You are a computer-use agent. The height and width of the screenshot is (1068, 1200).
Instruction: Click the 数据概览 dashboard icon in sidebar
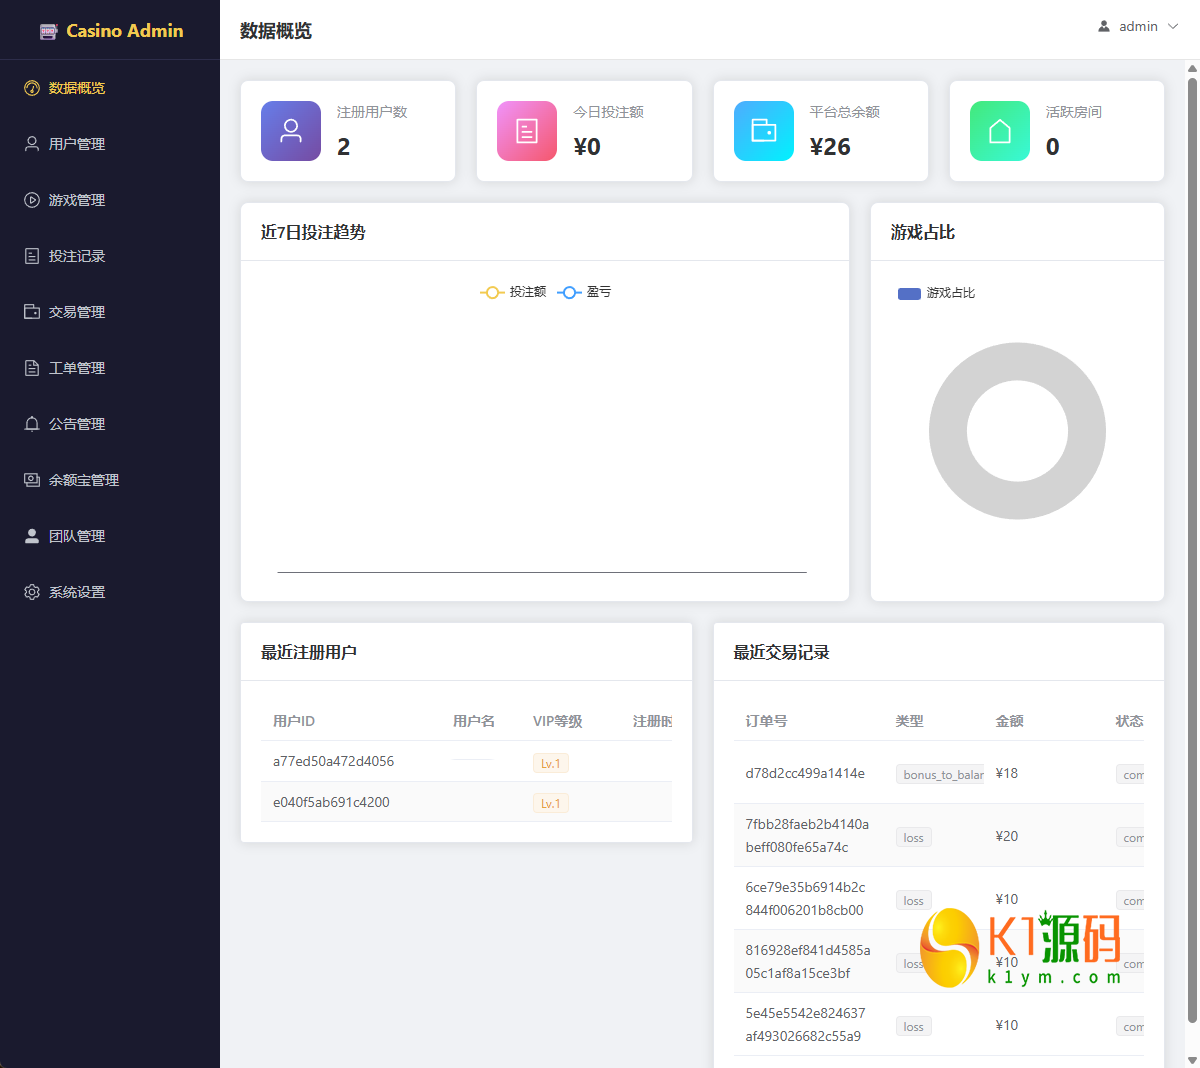click(32, 88)
